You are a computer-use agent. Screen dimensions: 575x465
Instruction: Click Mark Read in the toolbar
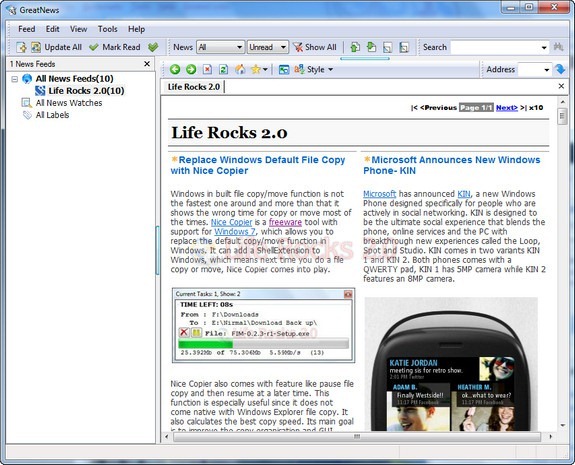(x=115, y=47)
